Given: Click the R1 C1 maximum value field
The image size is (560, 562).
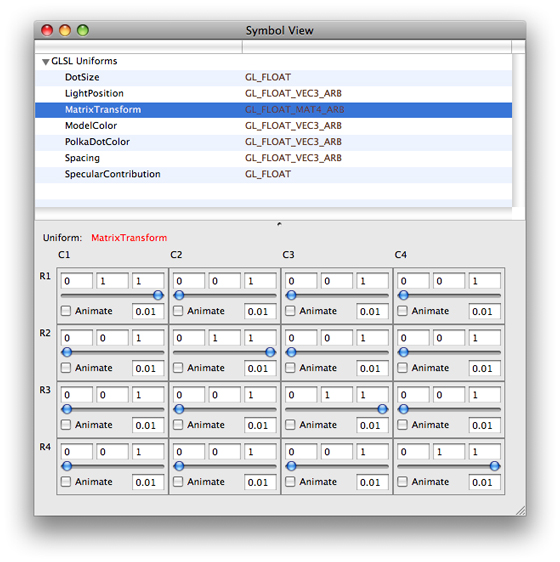Looking at the screenshot, I should tap(148, 281).
